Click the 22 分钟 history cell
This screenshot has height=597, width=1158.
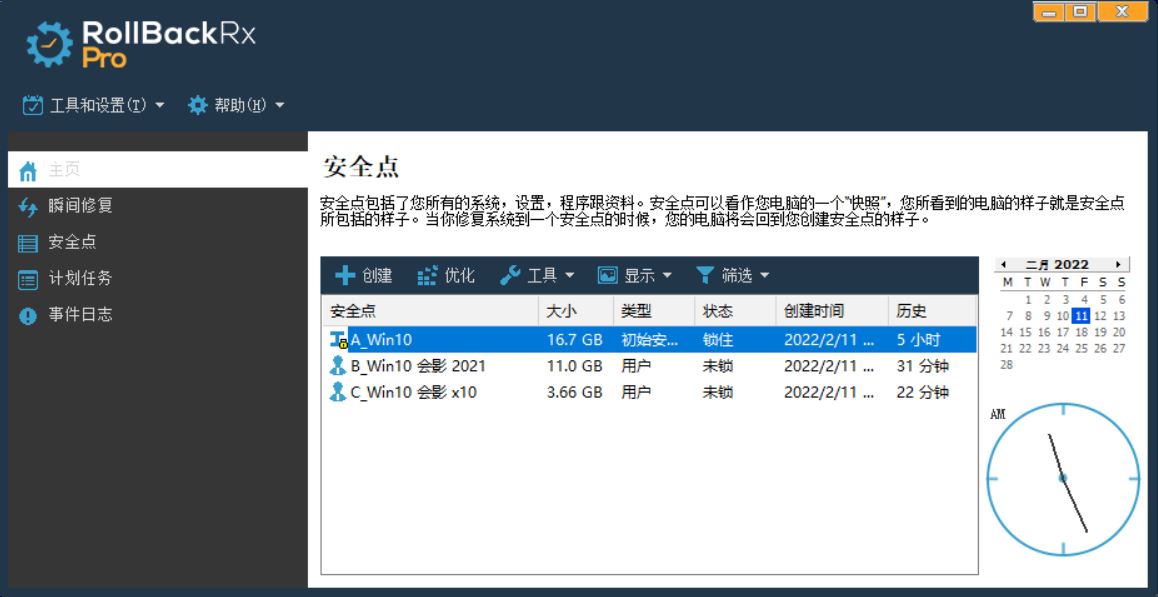(x=922, y=392)
